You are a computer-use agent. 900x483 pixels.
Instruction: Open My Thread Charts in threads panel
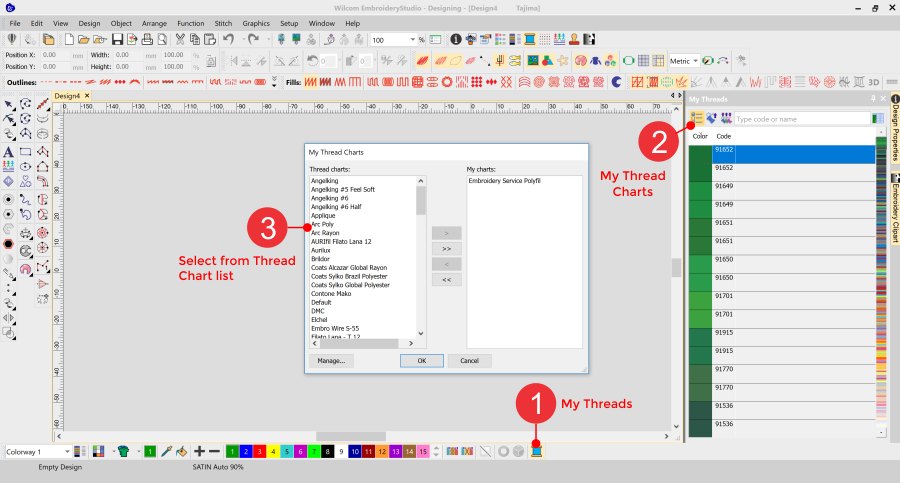point(697,118)
